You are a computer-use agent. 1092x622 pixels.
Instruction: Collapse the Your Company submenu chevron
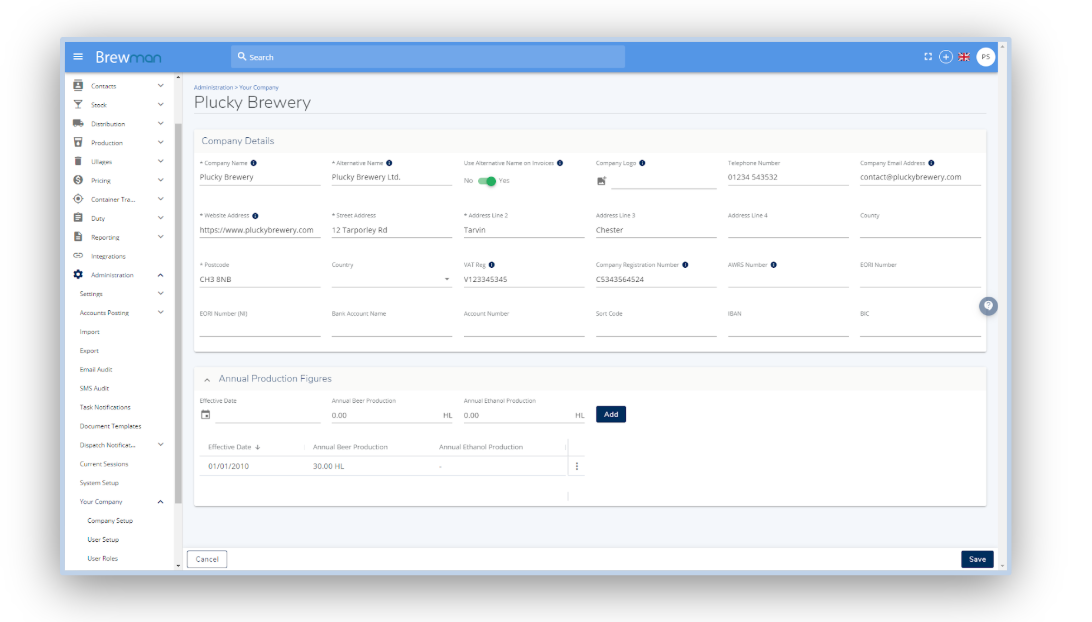160,502
